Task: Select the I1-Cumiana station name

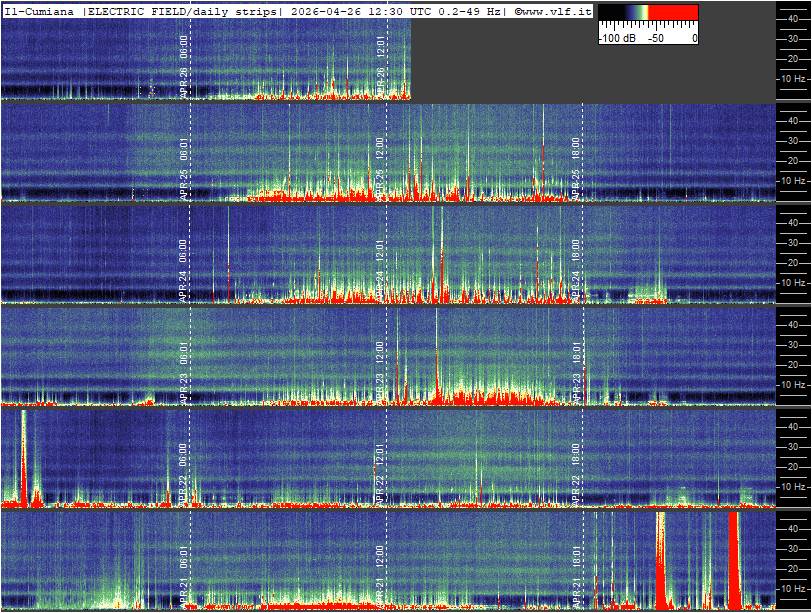Action: pyautogui.click(x=39, y=11)
